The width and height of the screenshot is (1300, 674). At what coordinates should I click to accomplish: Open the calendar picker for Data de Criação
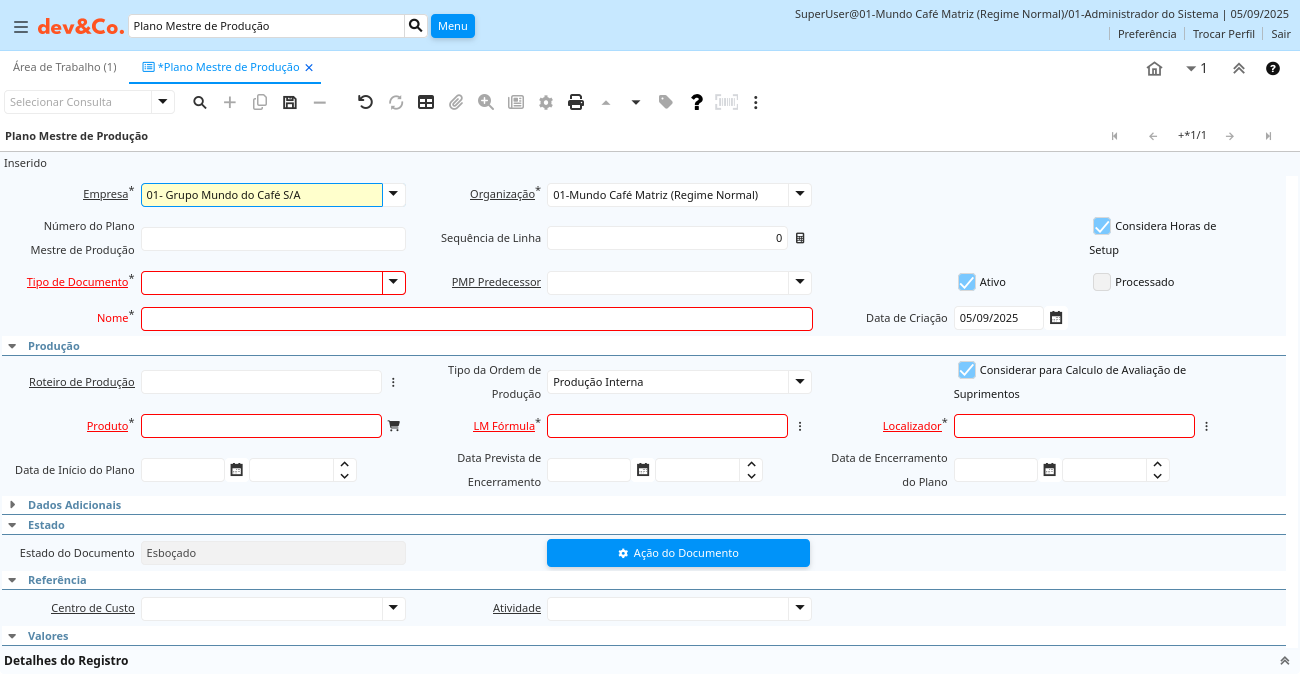pyautogui.click(x=1056, y=318)
